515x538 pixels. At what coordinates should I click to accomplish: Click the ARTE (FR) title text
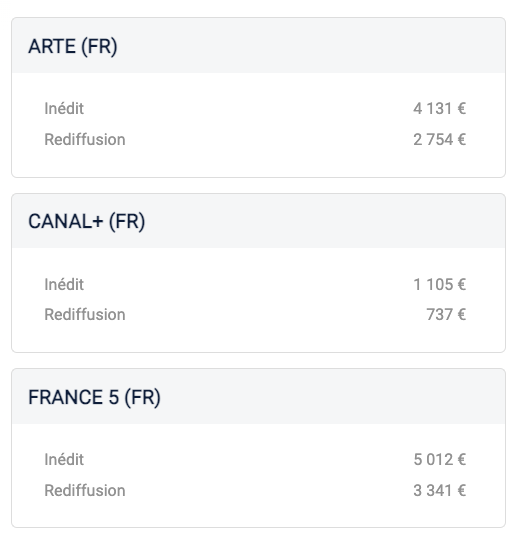click(x=73, y=46)
